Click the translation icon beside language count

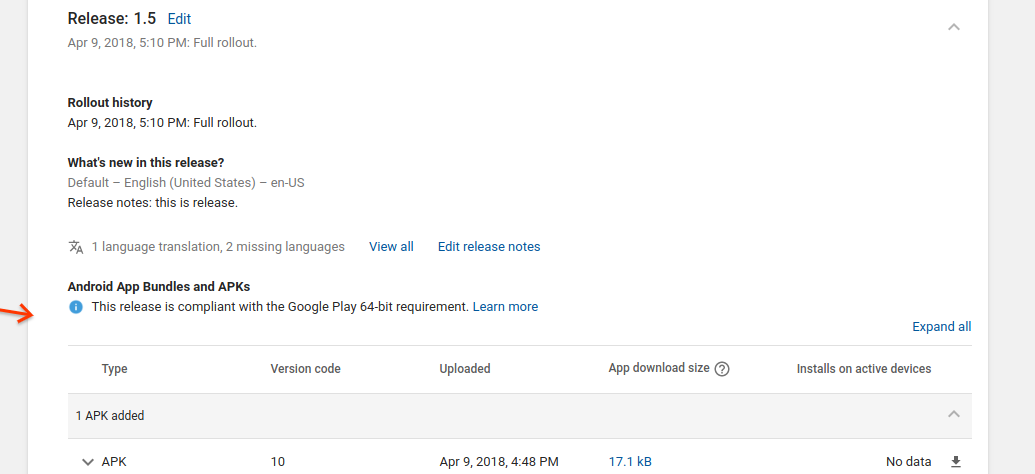[x=76, y=247]
